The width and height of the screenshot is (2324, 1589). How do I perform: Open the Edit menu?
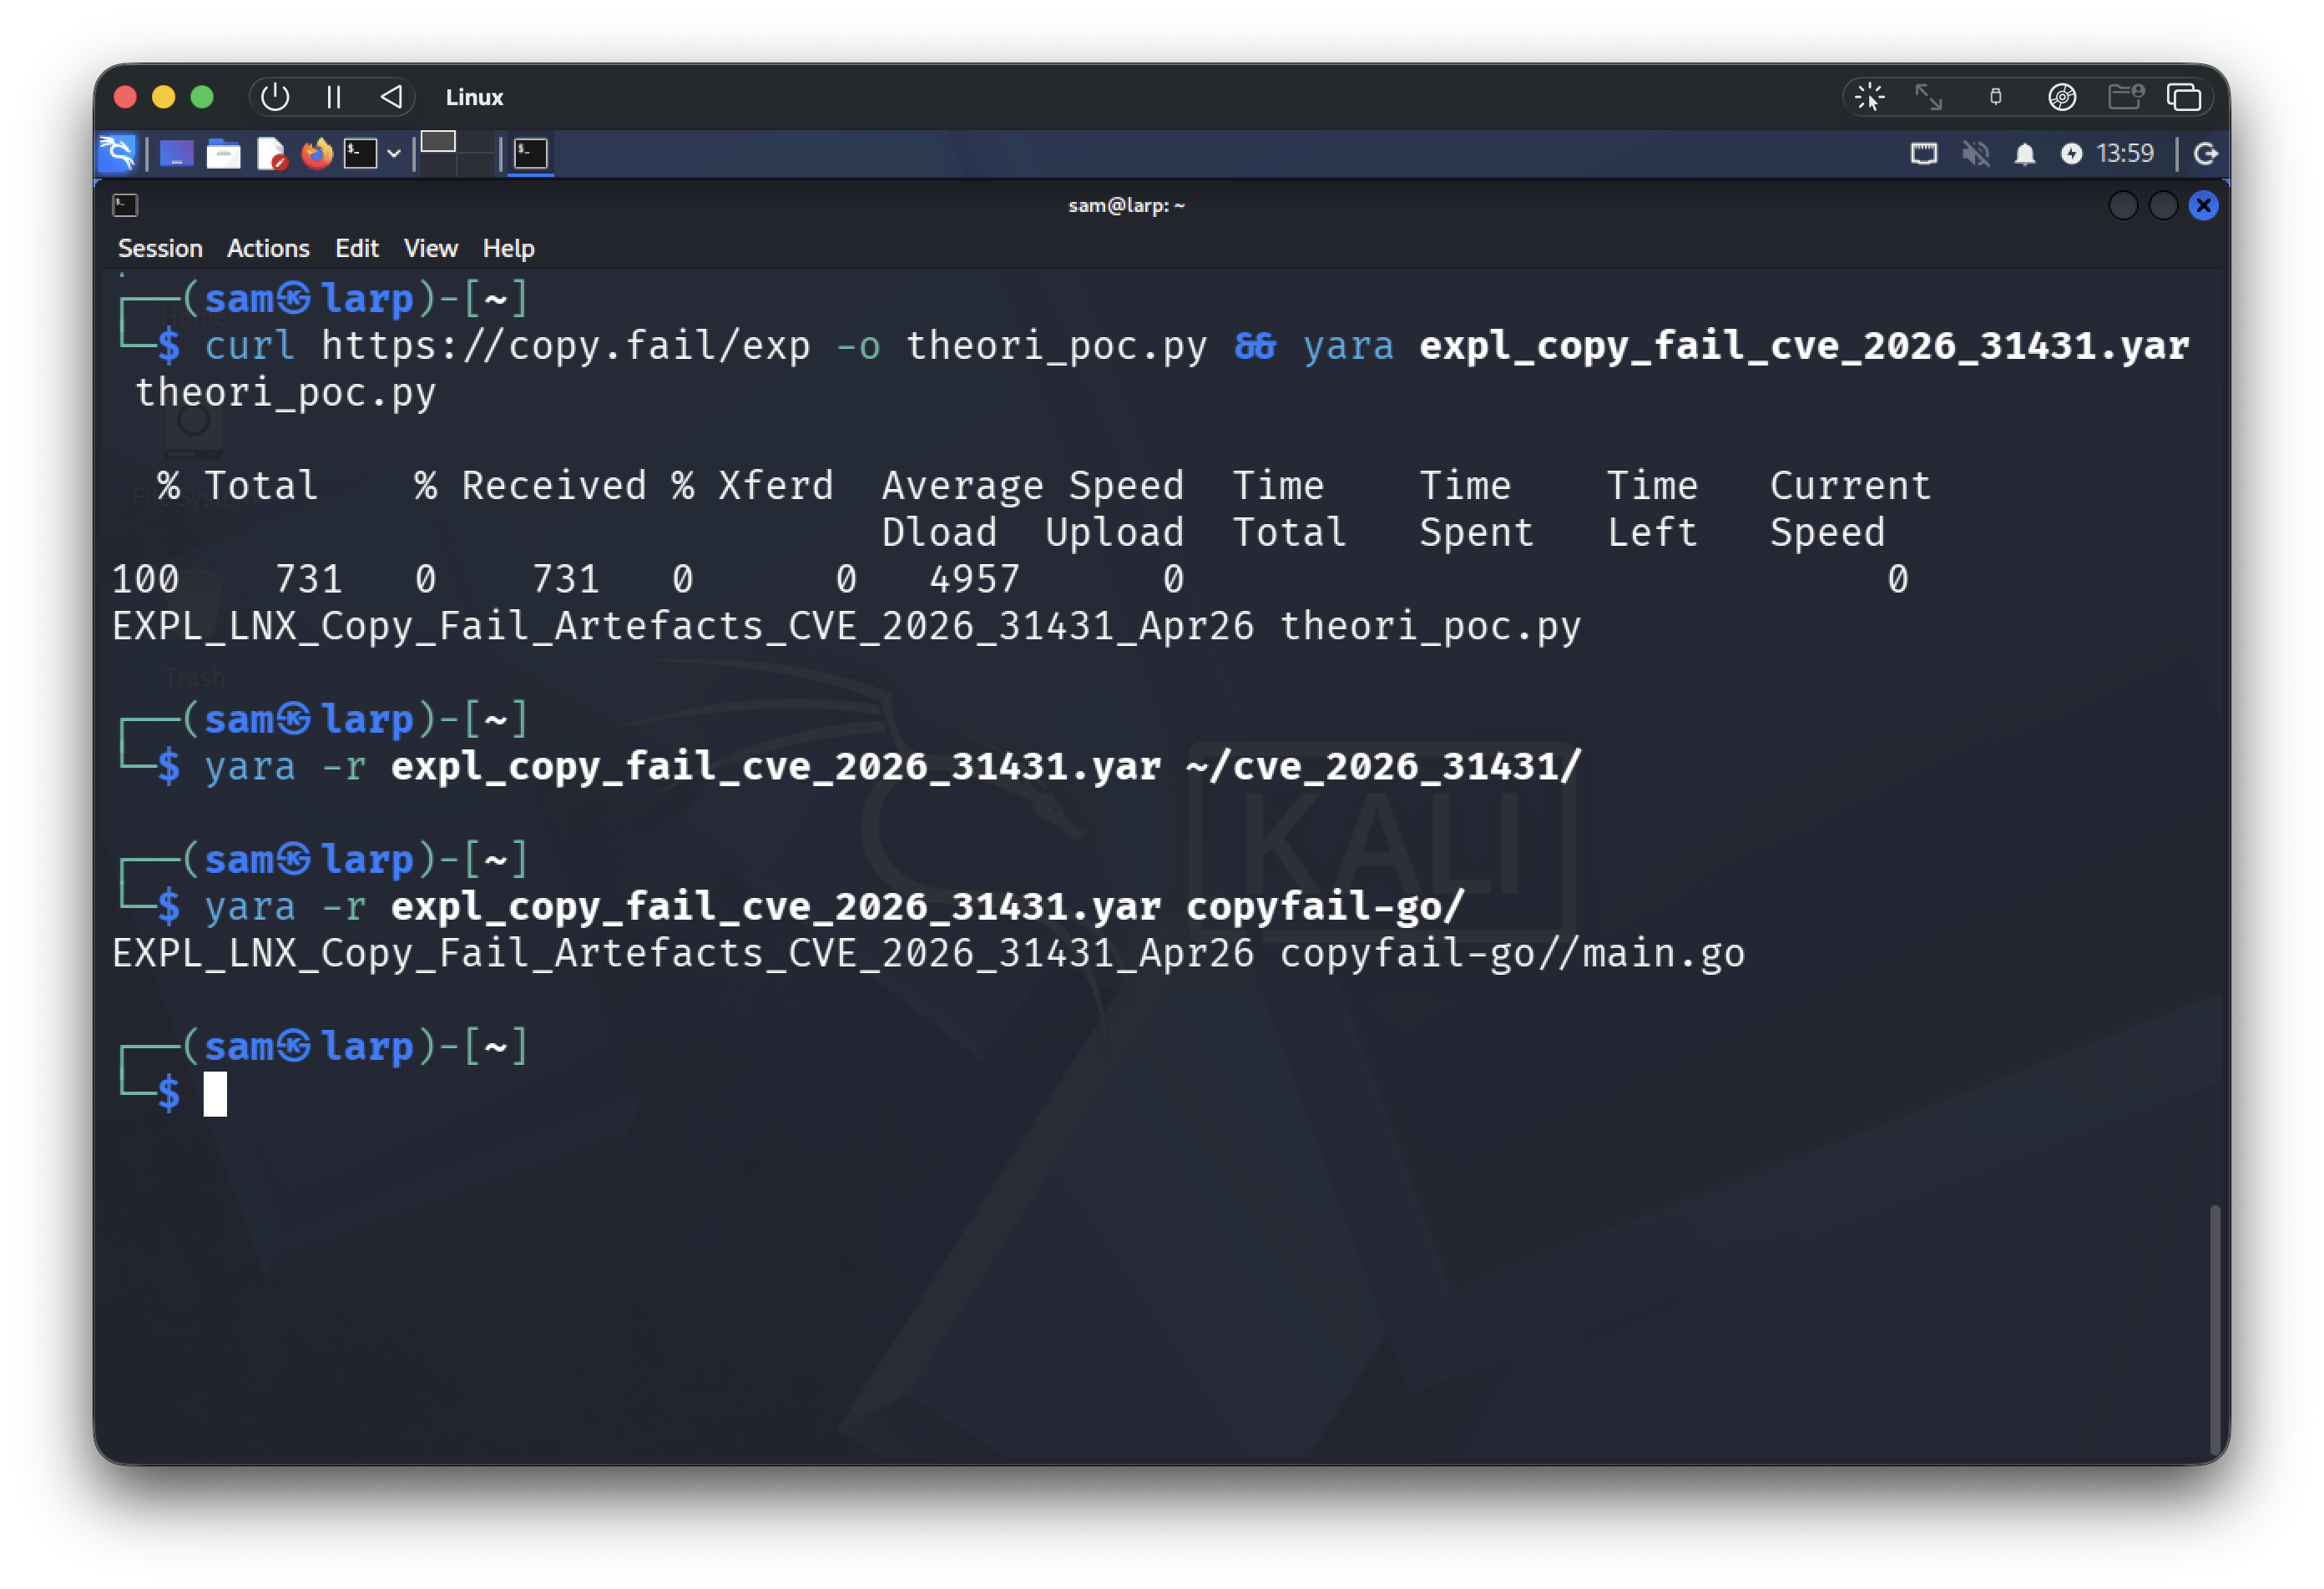pos(356,248)
